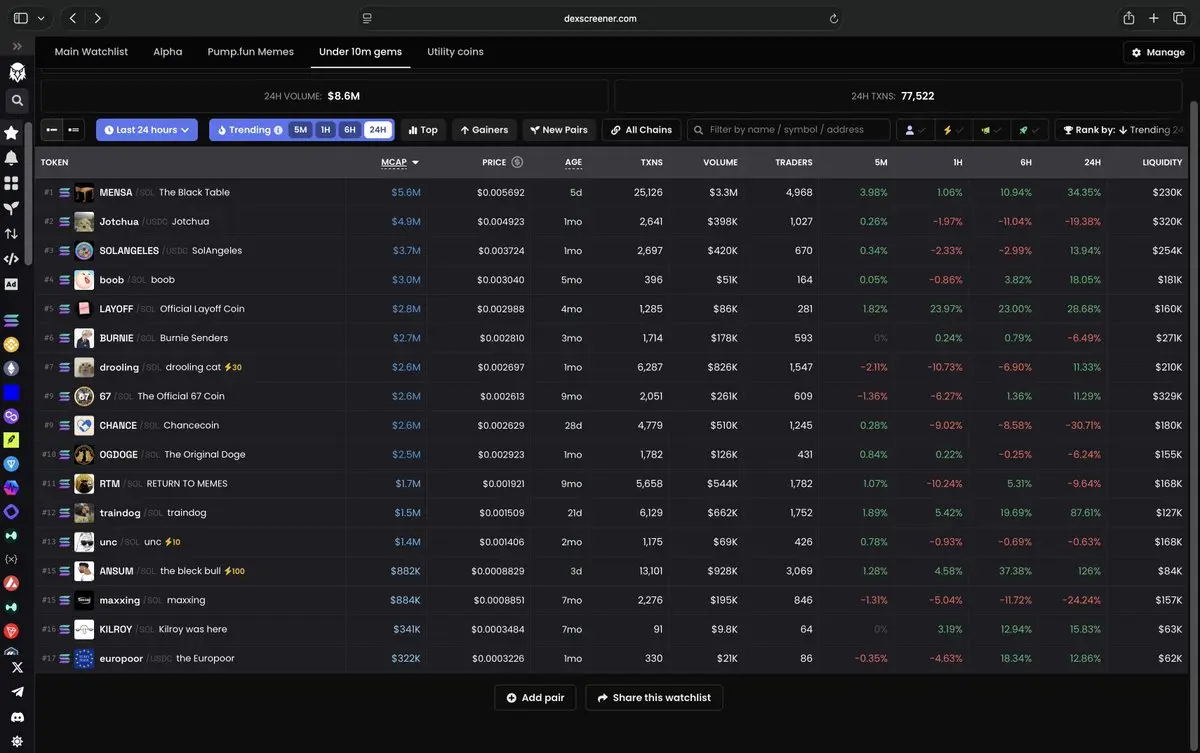This screenshot has width=1200, height=753.
Task: Click Share this watchlist button
Action: coord(654,698)
